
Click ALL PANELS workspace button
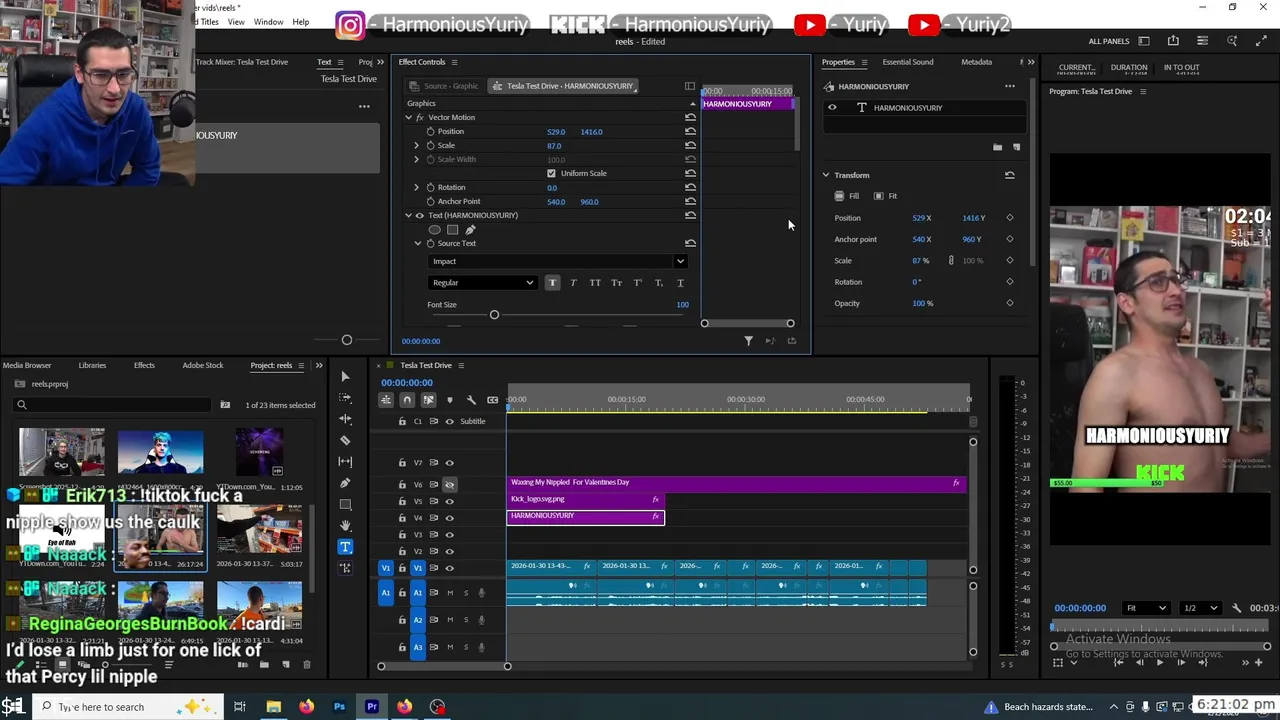tap(1109, 41)
